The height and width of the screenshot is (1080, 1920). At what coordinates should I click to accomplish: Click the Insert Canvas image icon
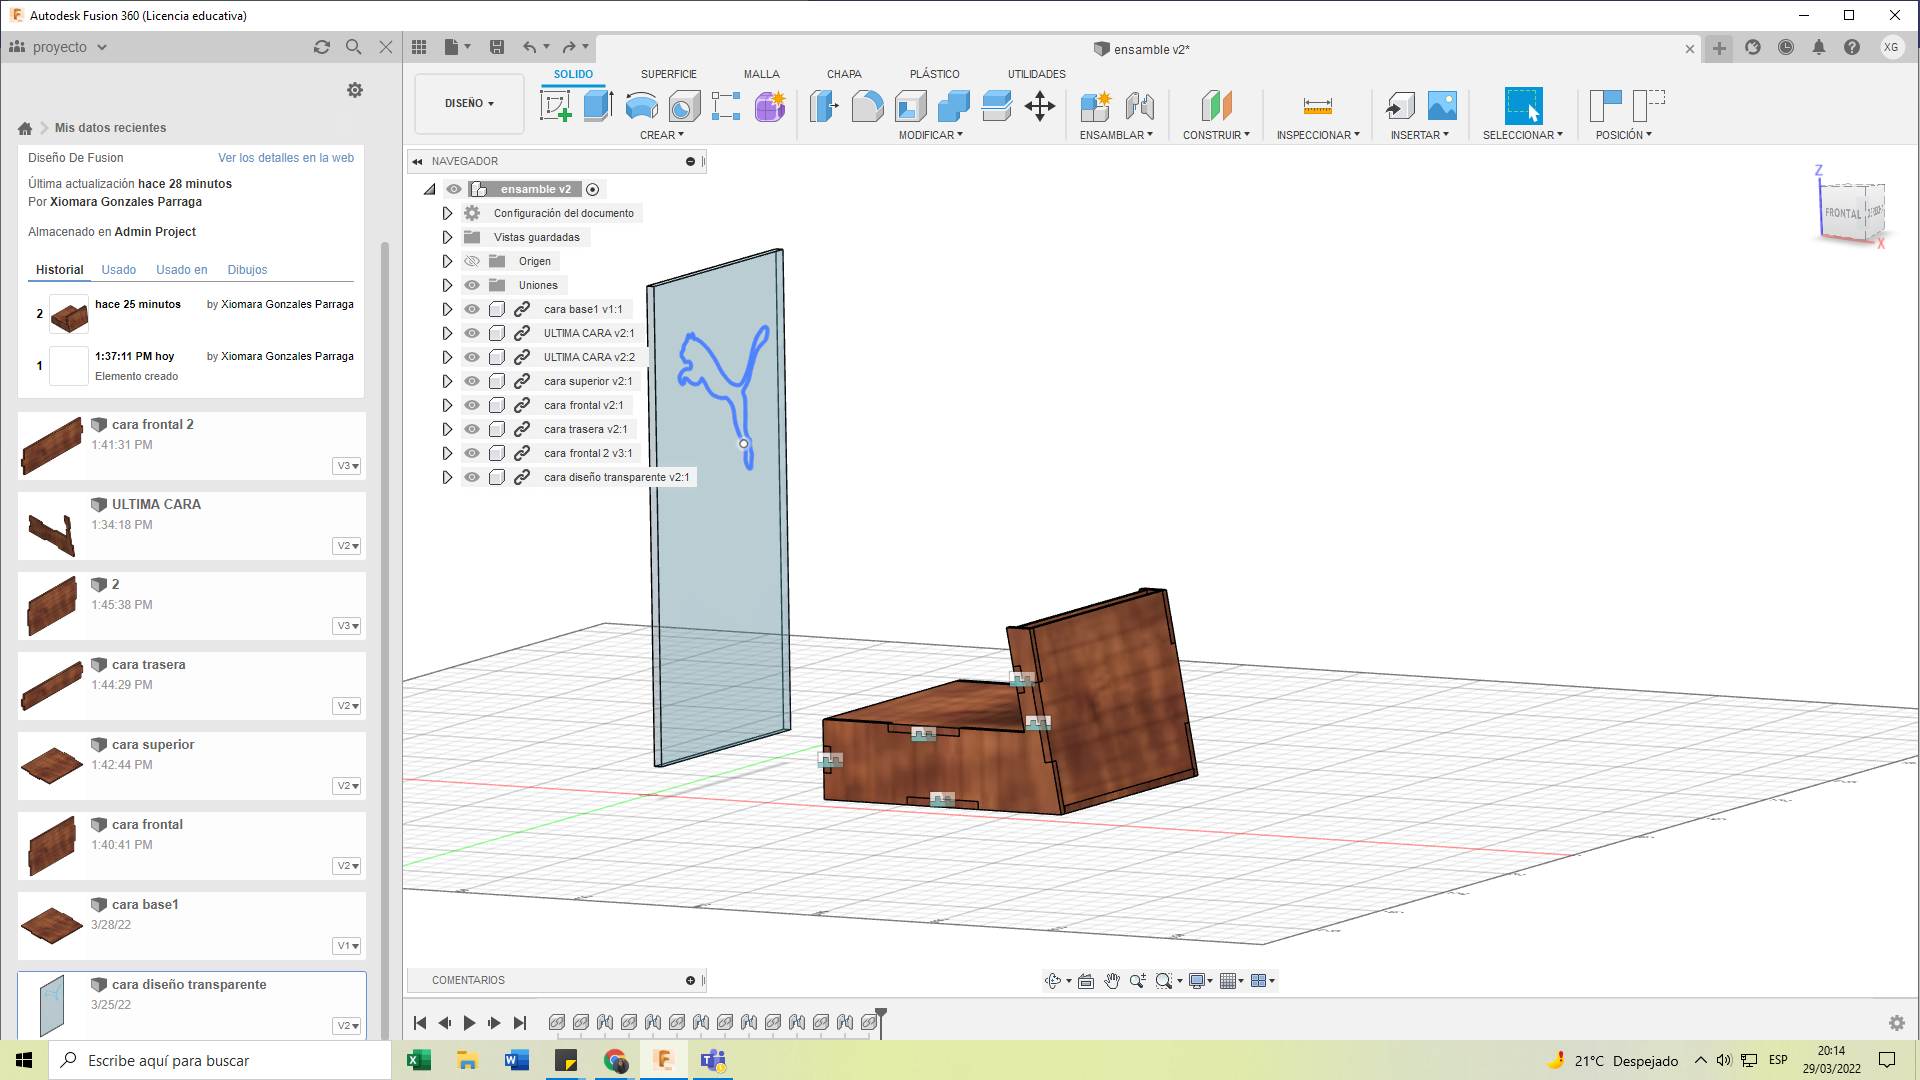point(1442,105)
